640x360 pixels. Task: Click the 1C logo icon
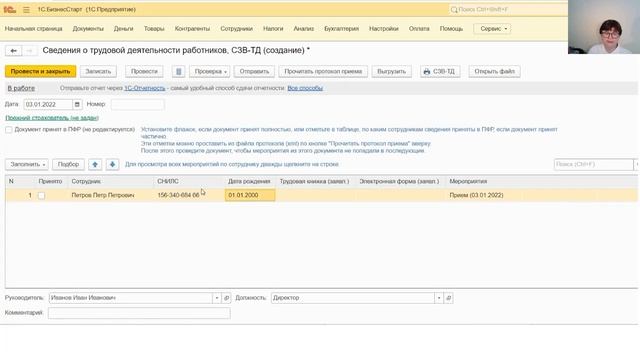[x=9, y=9]
